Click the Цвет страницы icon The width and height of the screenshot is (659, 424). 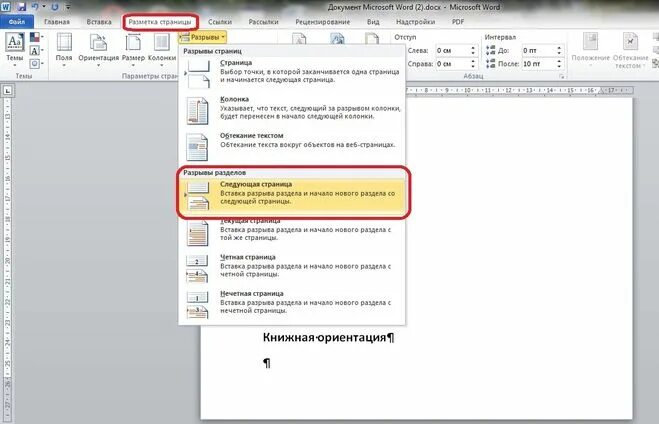click(x=337, y=39)
